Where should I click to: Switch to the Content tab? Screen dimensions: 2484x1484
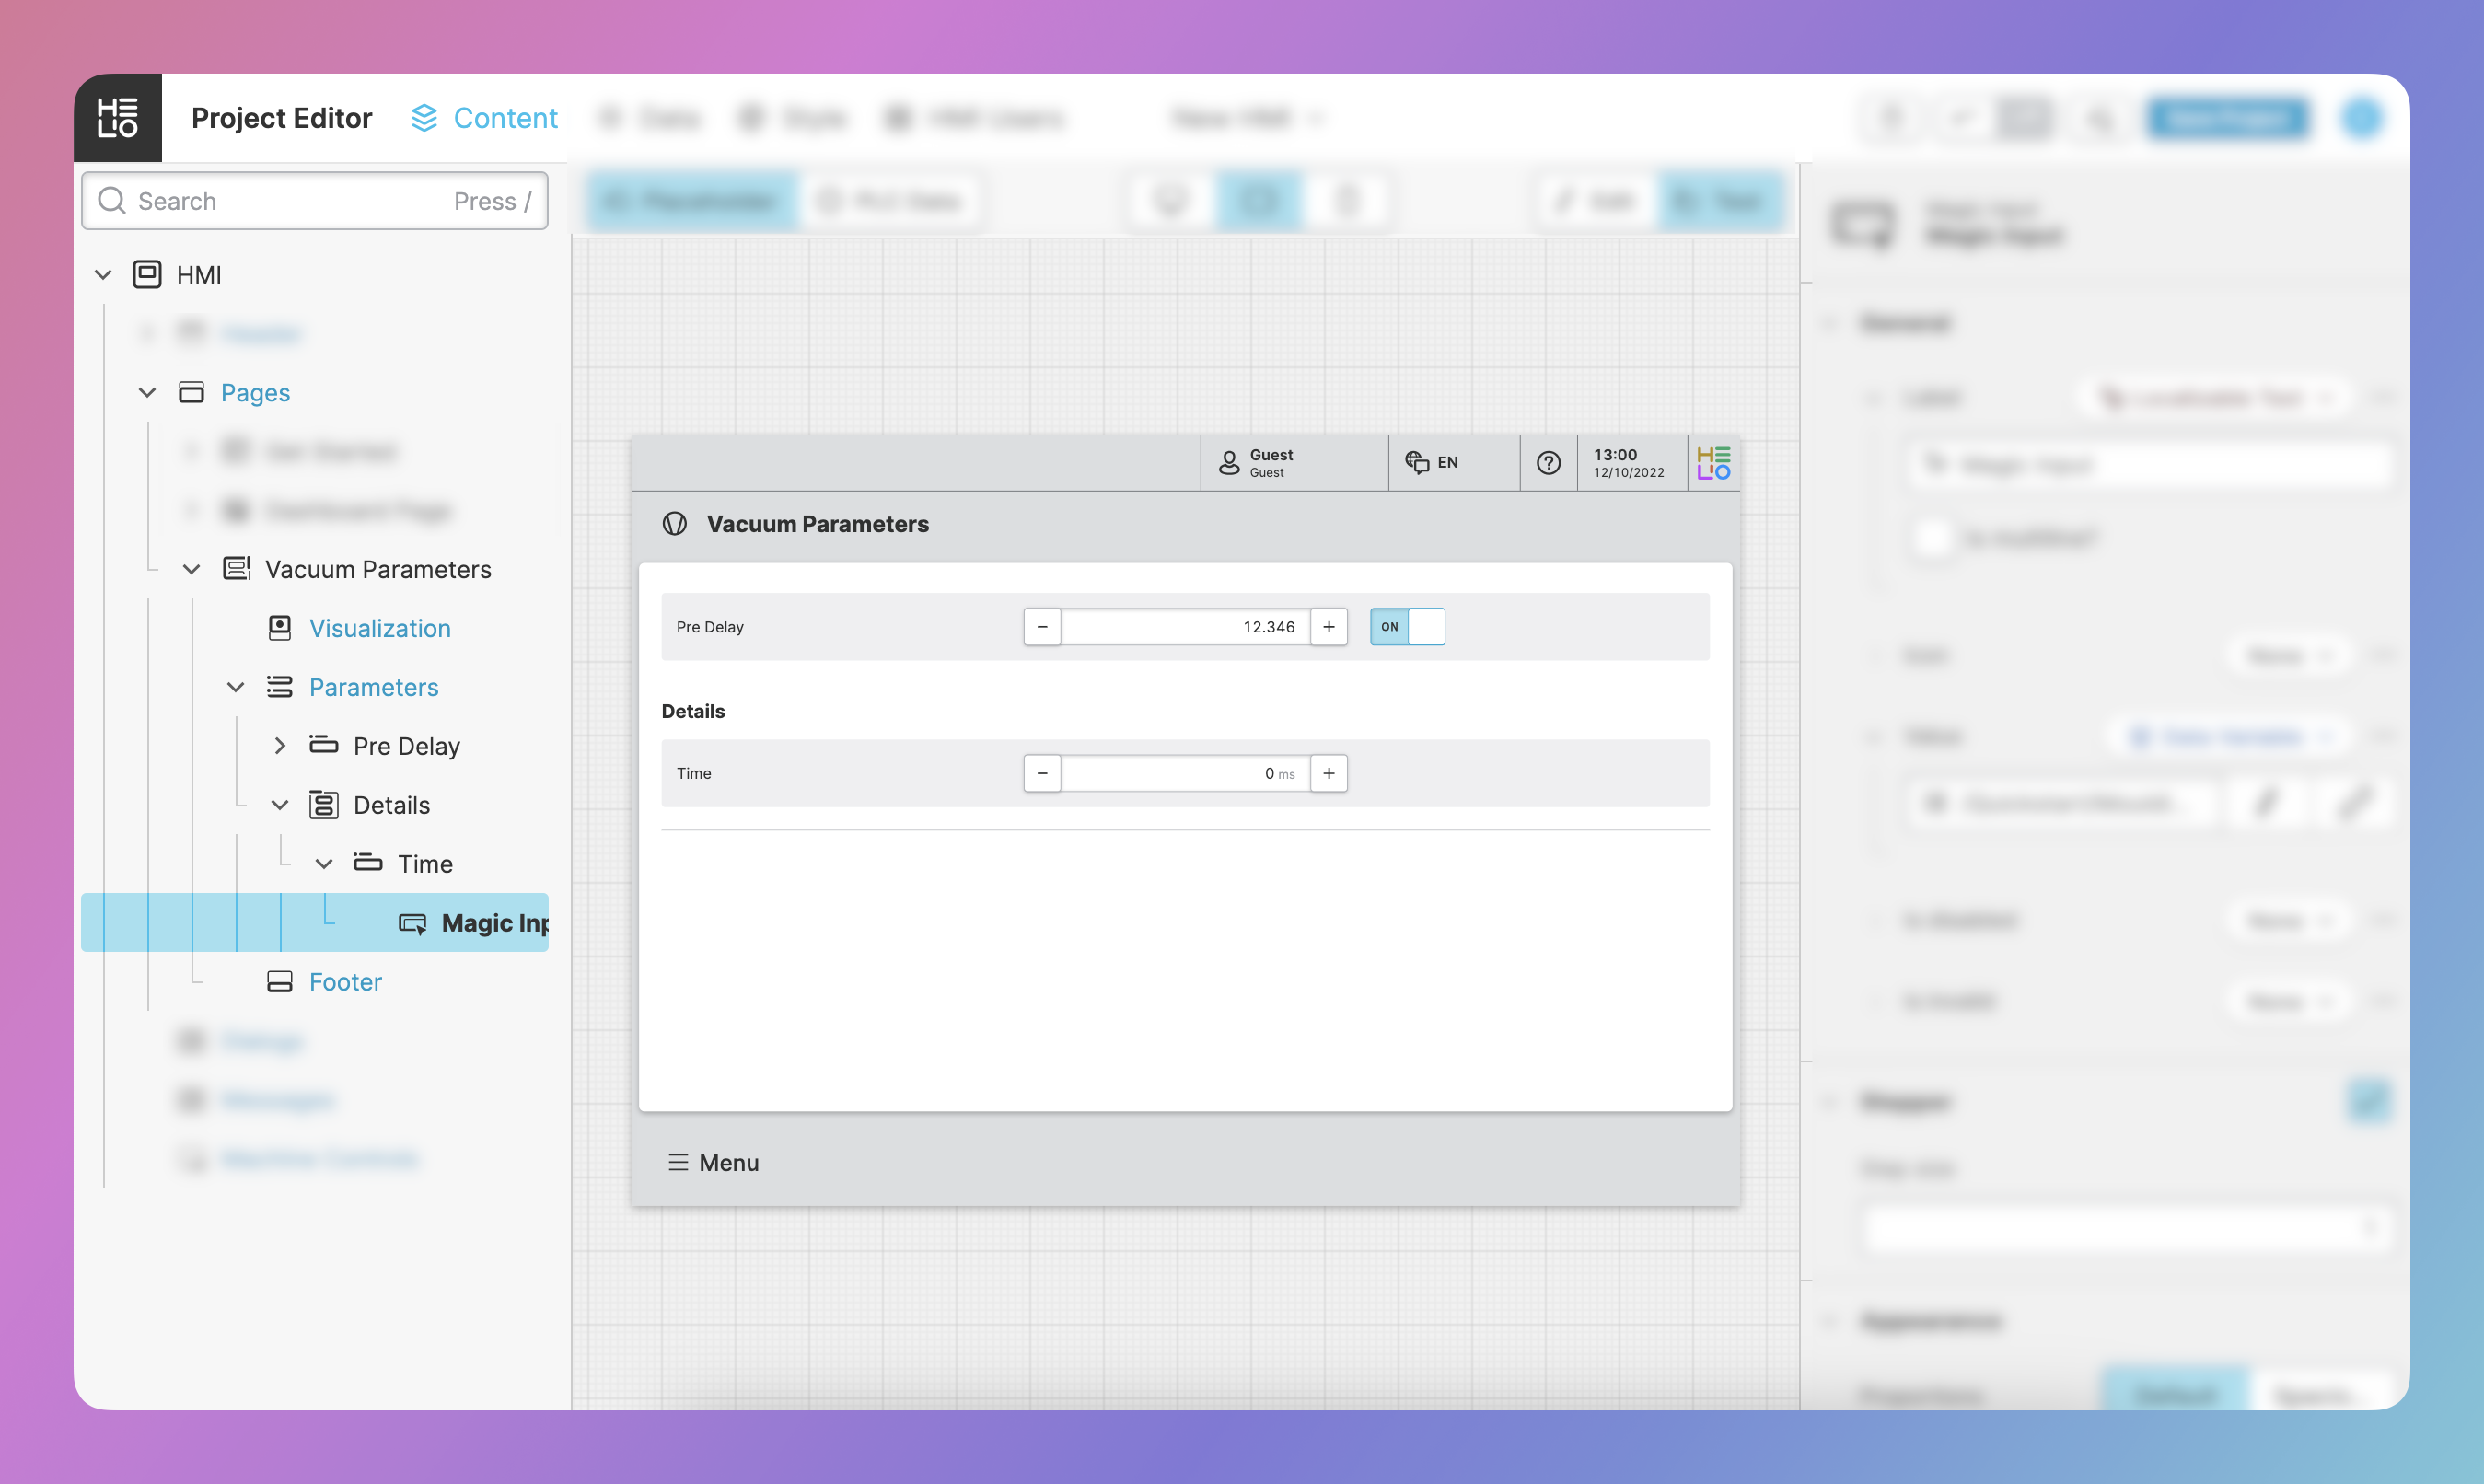click(x=485, y=118)
